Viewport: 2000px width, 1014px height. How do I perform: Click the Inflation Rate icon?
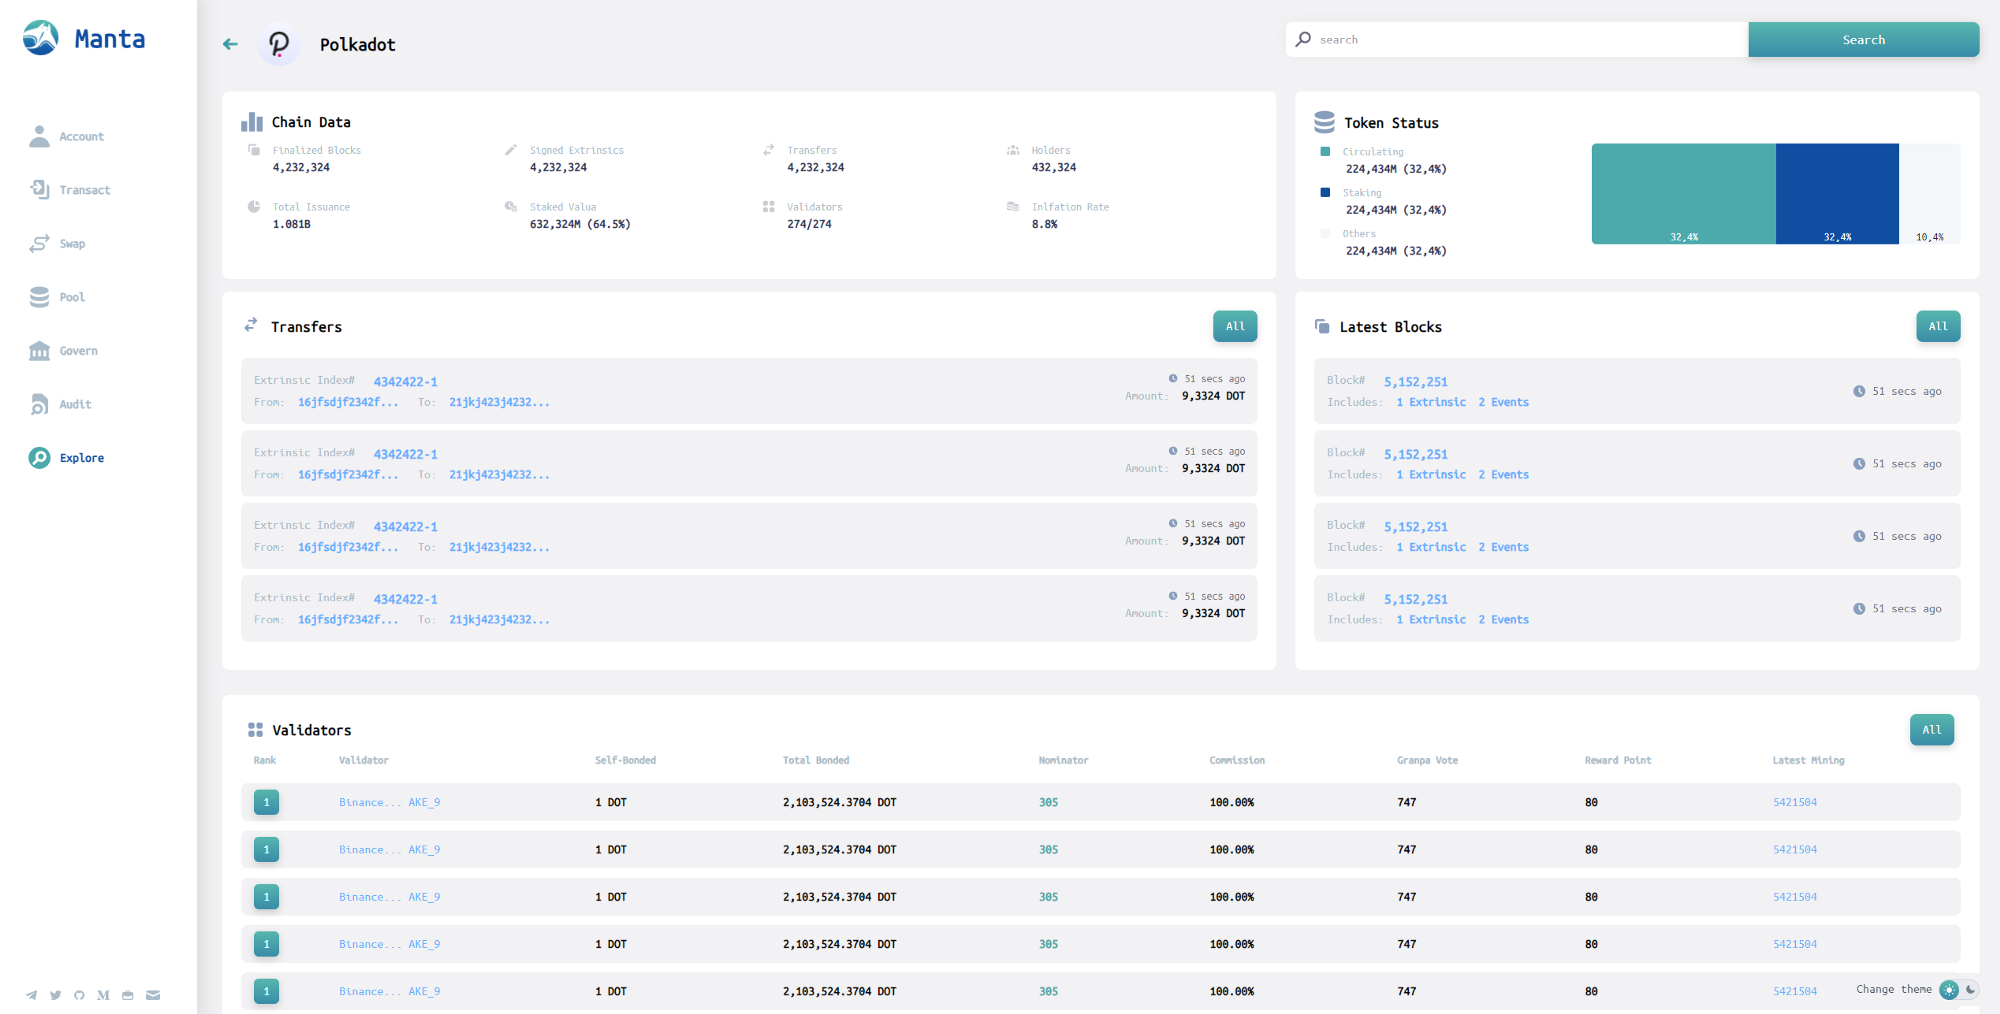coord(1013,207)
